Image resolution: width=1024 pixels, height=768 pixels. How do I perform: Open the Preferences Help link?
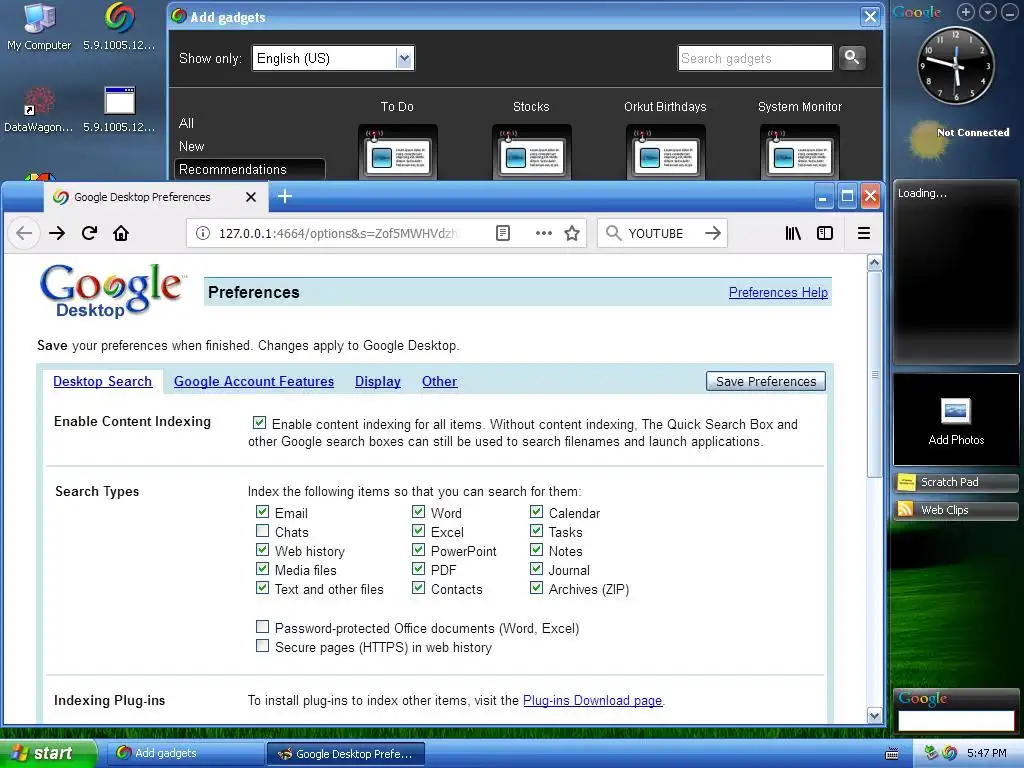[x=778, y=293]
